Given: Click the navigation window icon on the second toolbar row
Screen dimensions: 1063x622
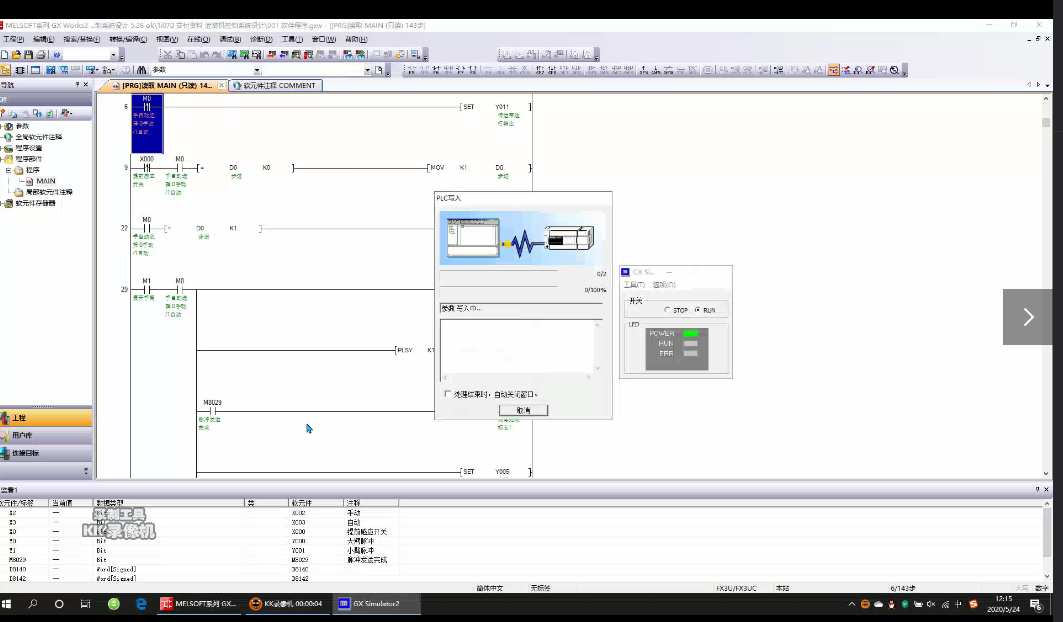Looking at the screenshot, I should tap(5, 70).
